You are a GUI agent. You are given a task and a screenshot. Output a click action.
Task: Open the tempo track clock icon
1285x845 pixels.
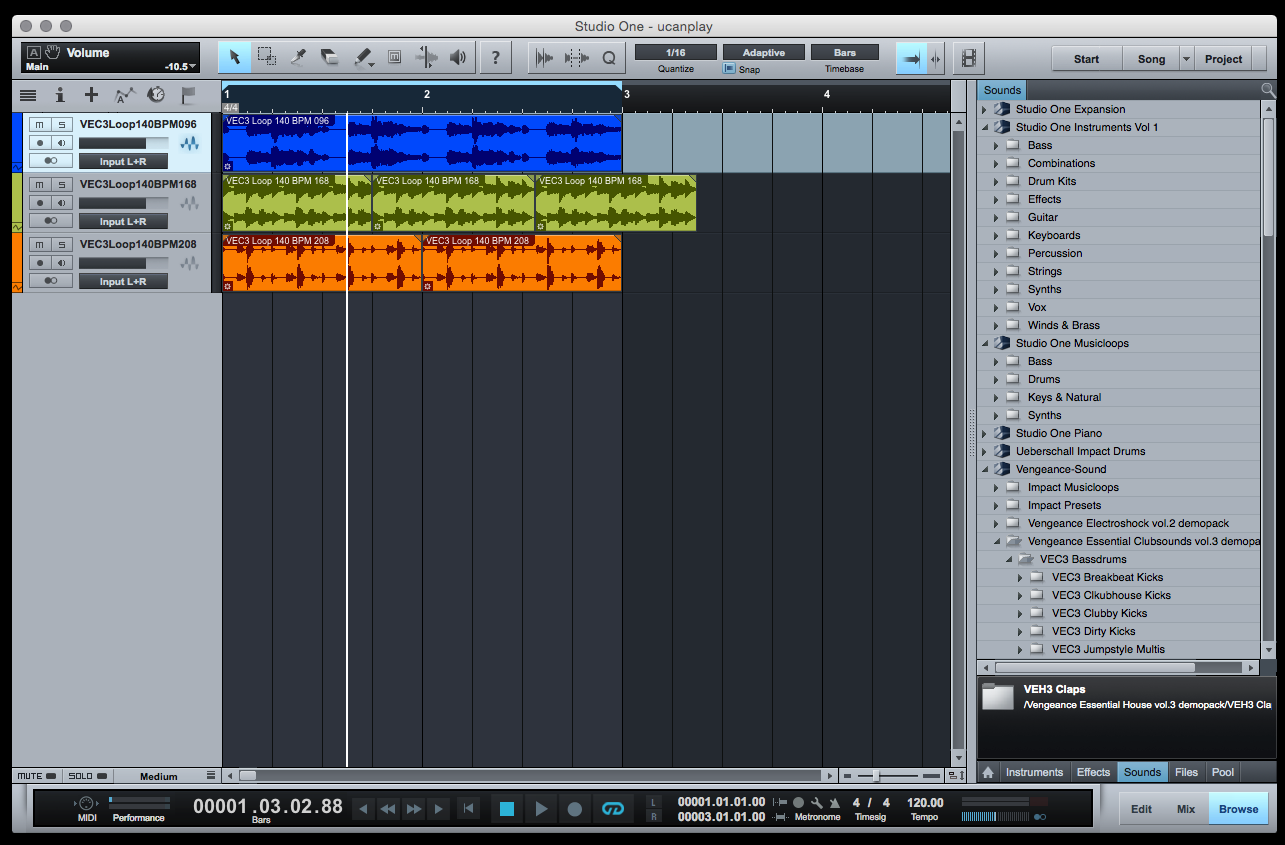click(156, 95)
